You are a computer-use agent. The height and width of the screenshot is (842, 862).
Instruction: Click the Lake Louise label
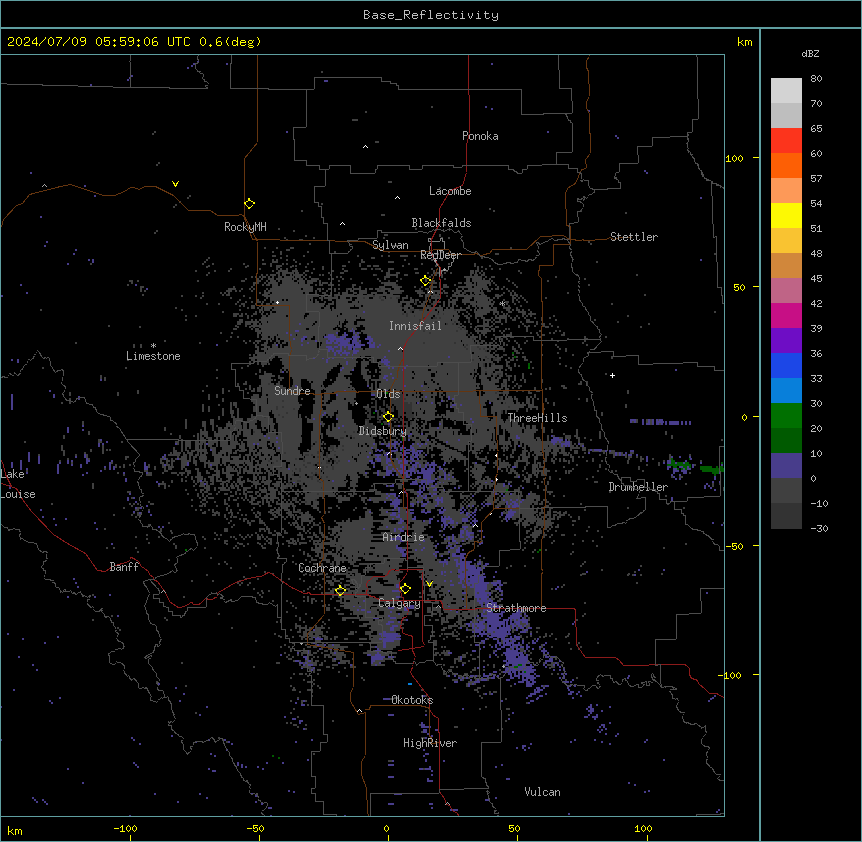click(x=18, y=484)
